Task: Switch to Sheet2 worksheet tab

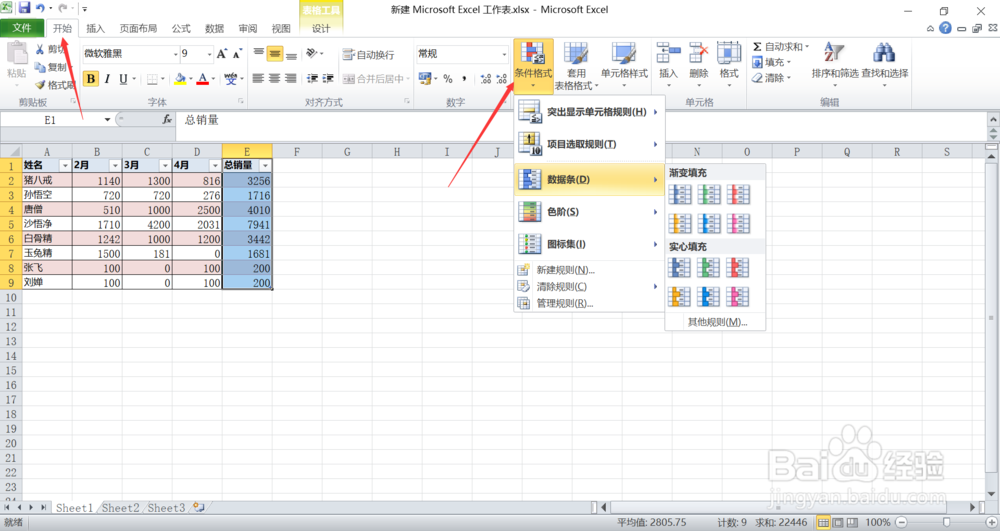Action: 121,507
